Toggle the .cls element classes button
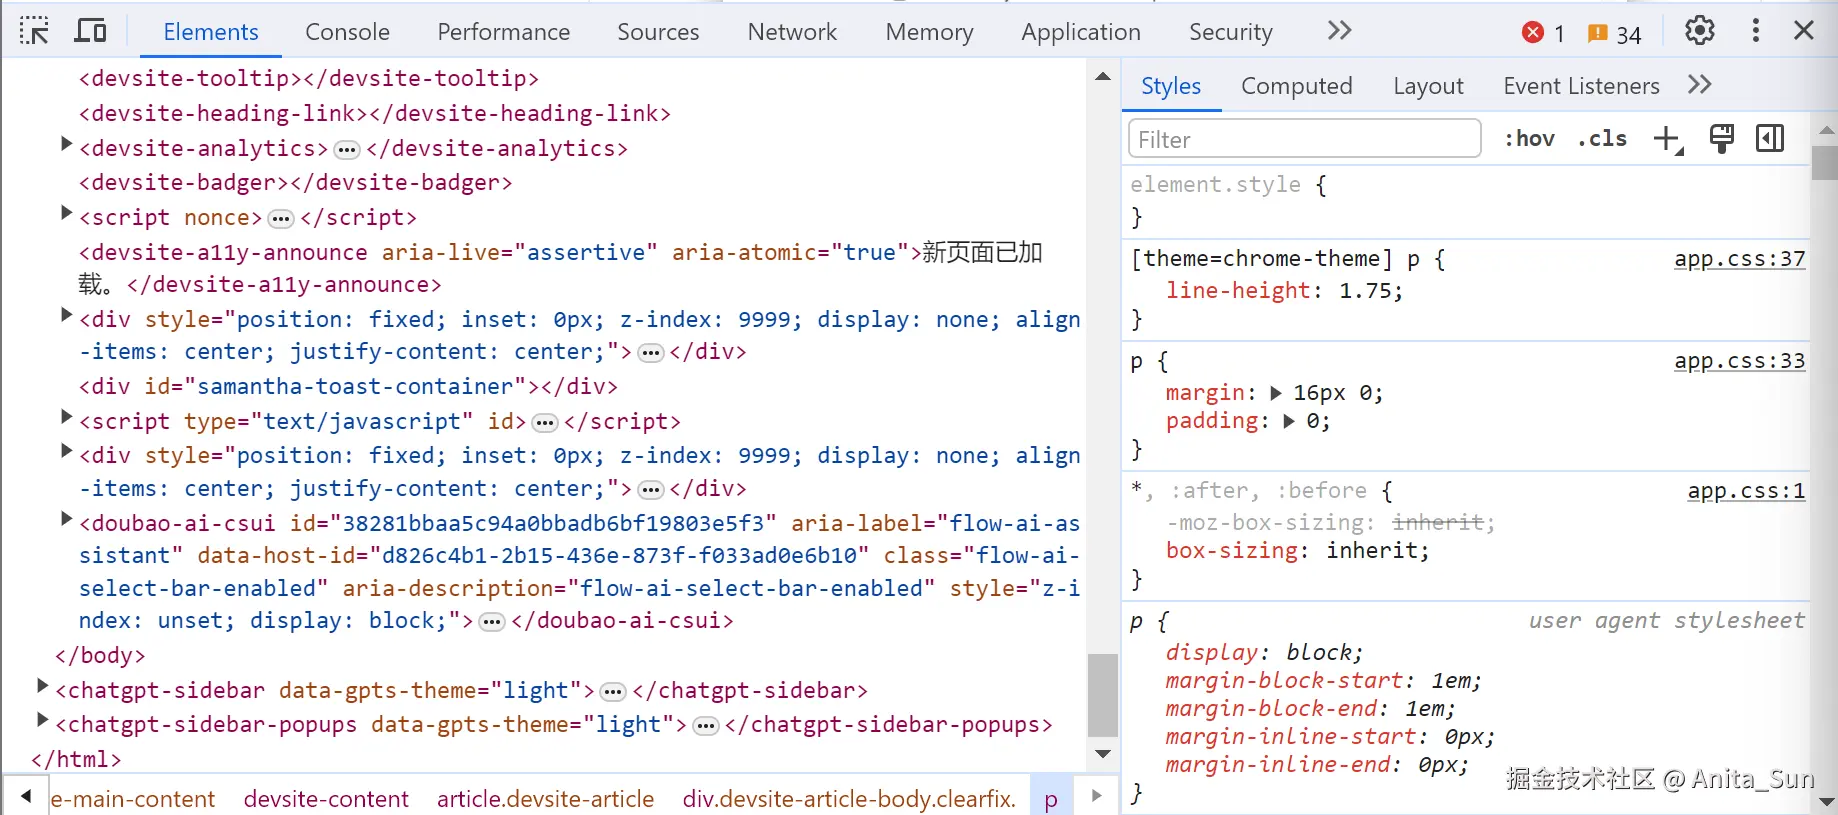Screen dimensions: 1838x815 1602,139
